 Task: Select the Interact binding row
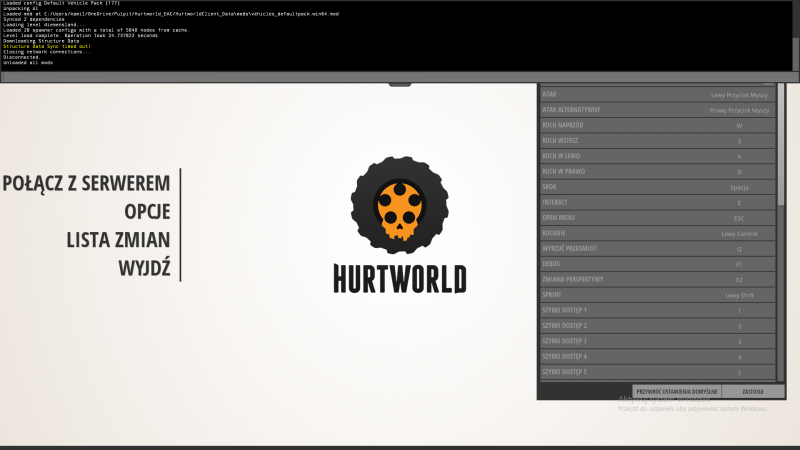click(x=658, y=202)
